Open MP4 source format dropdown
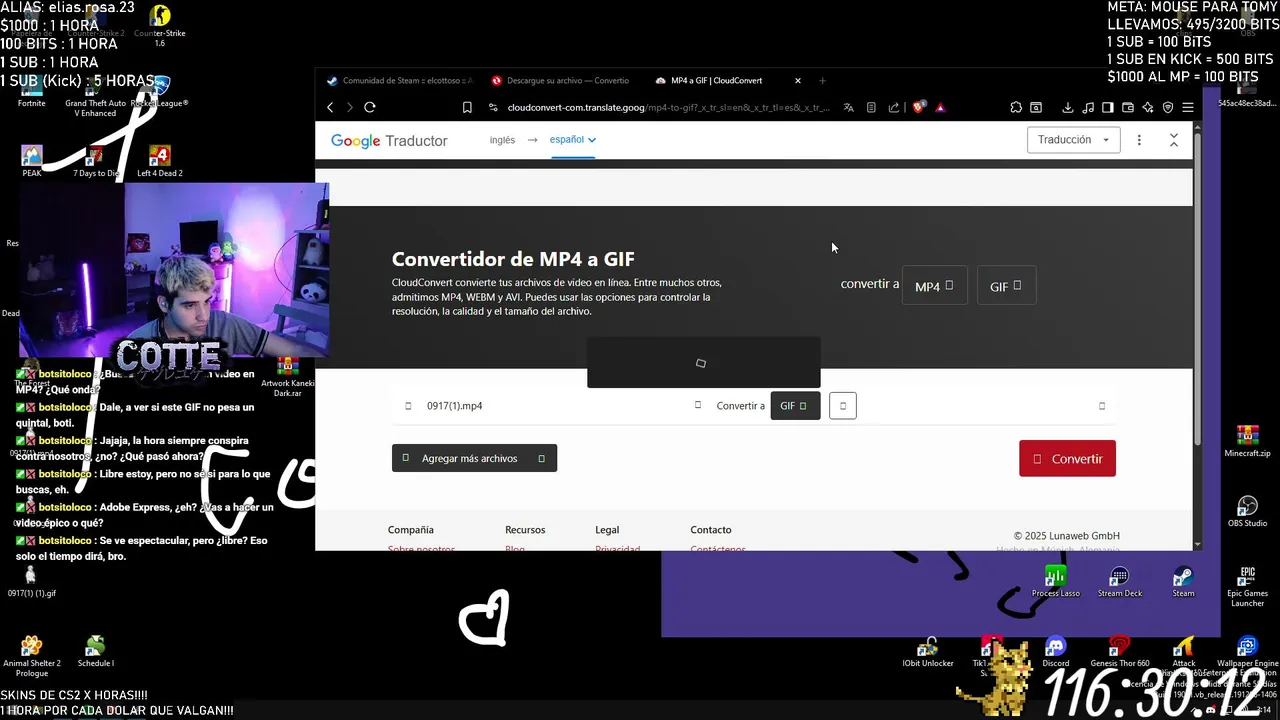 [x=934, y=286]
